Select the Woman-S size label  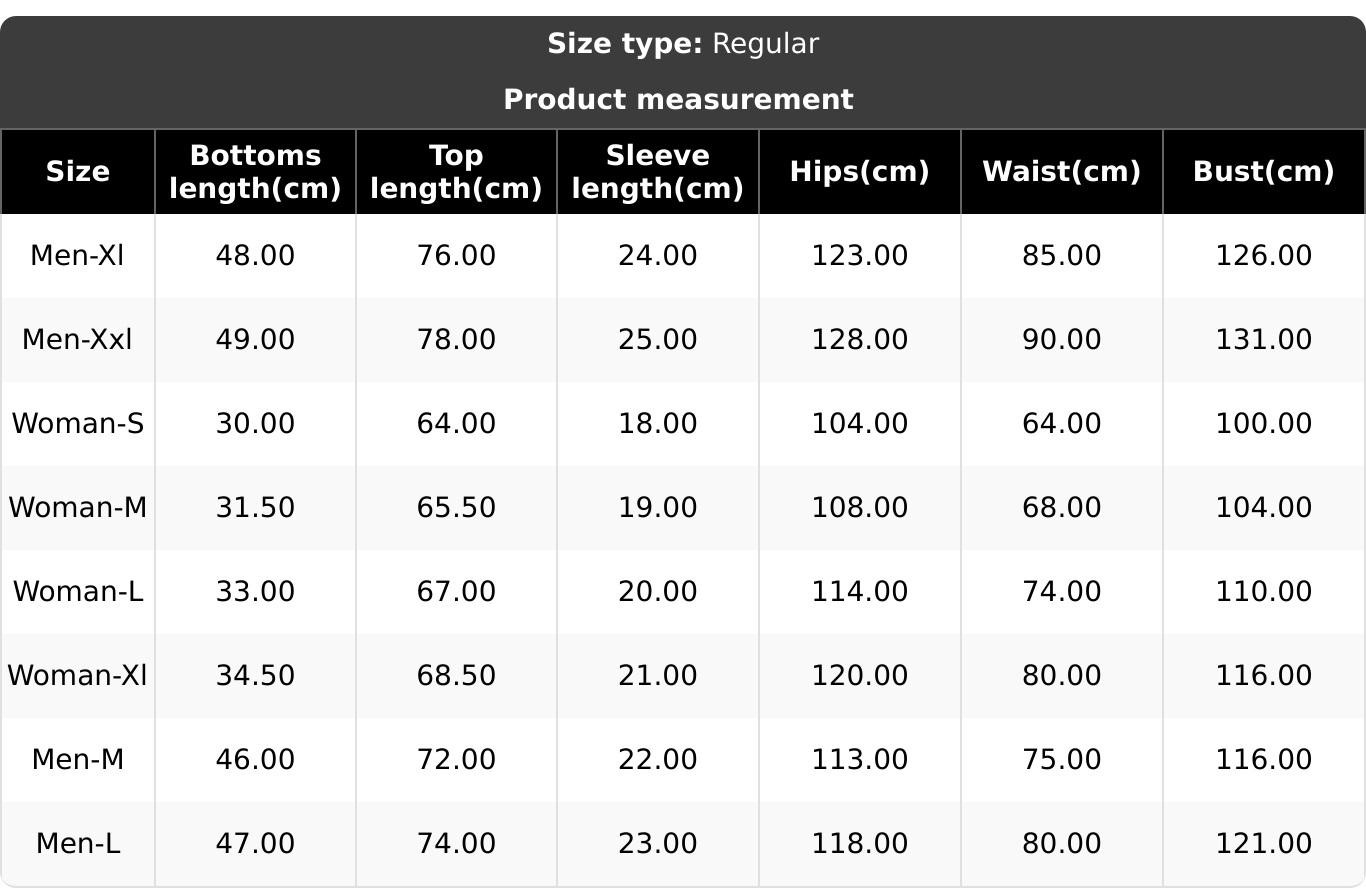tap(77, 424)
